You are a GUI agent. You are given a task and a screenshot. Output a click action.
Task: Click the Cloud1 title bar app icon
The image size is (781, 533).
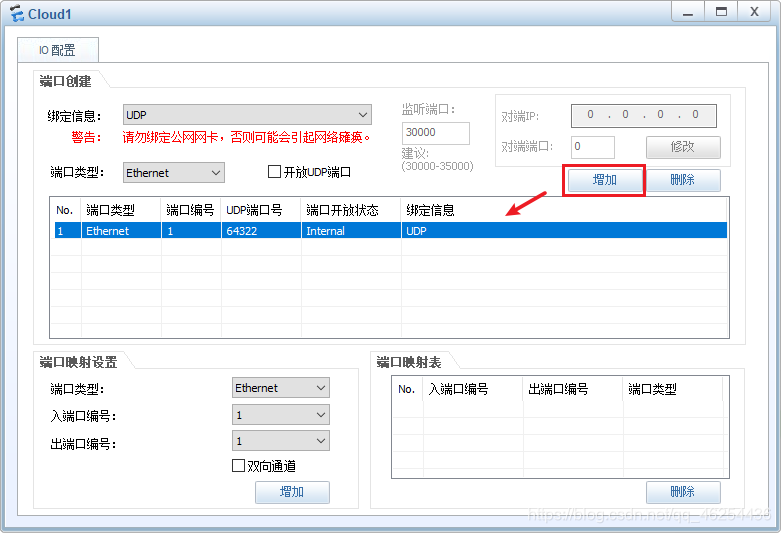16,13
